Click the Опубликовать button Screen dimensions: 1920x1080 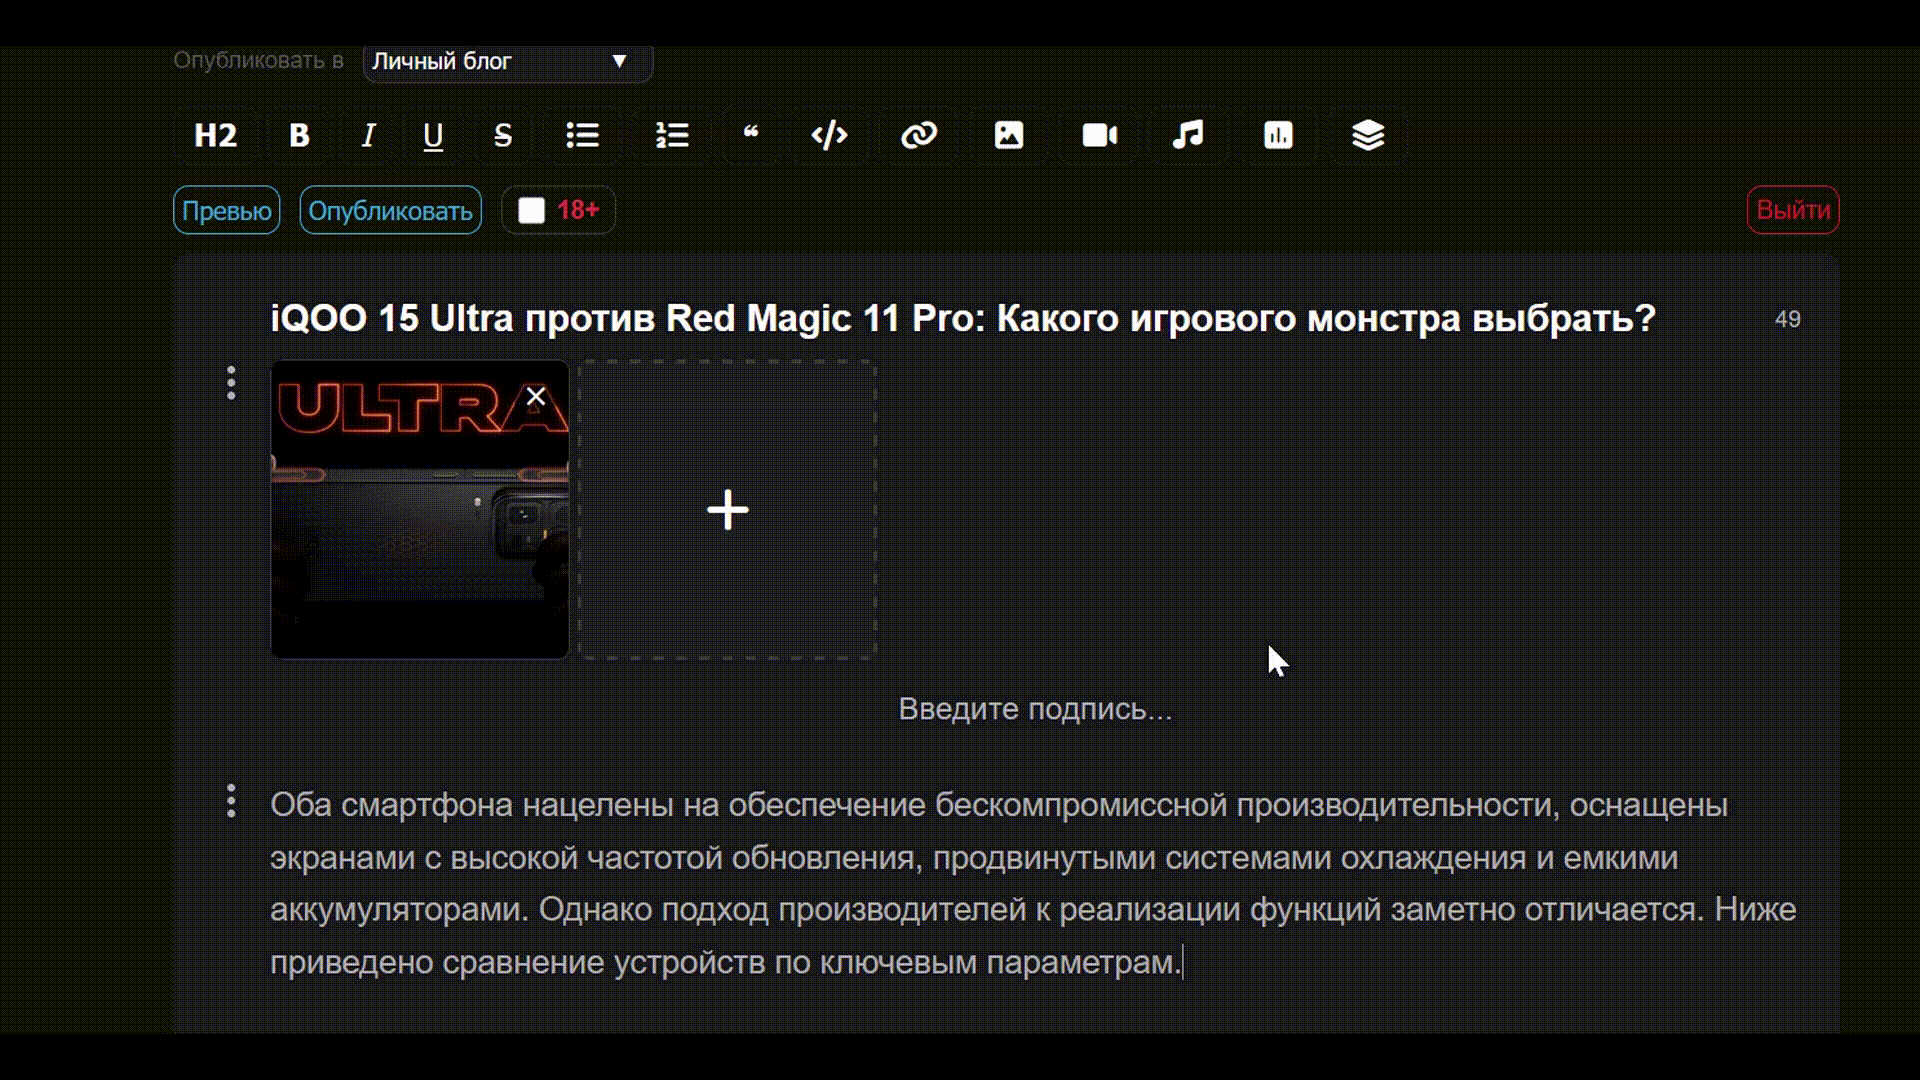390,210
